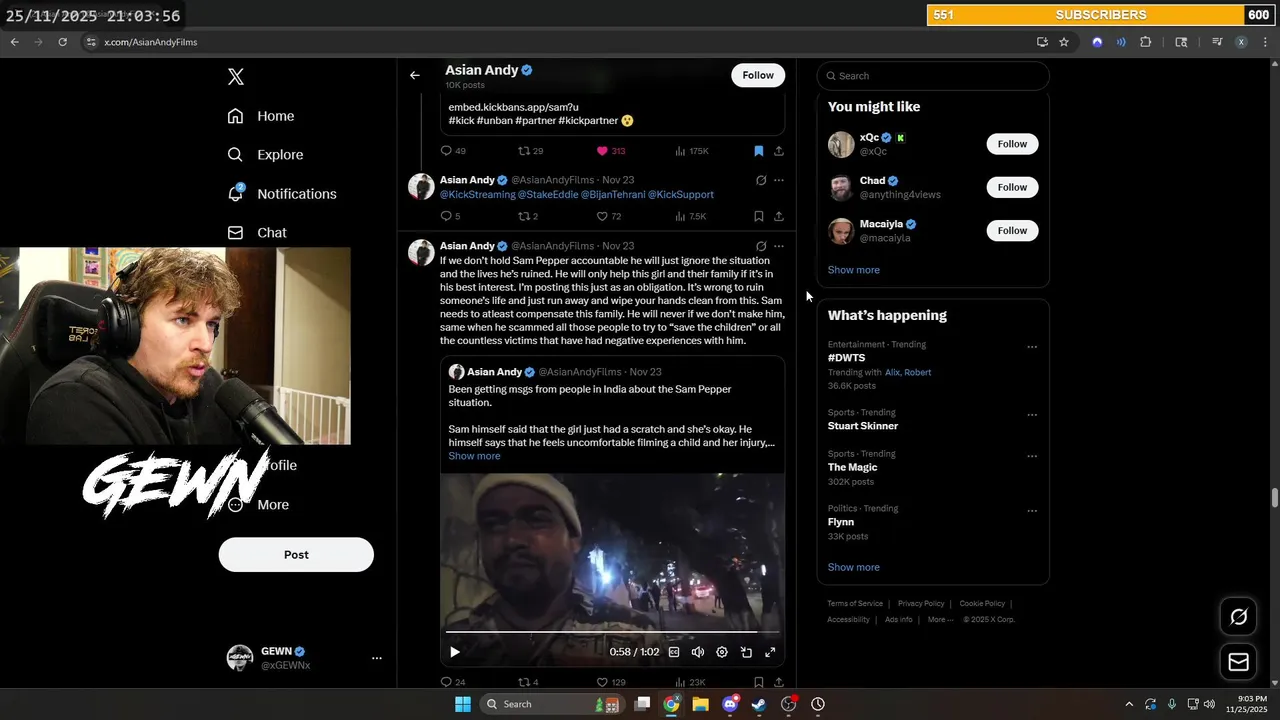The image size is (1280, 720).
Task: Open floating messages envelope button
Action: tap(1238, 662)
